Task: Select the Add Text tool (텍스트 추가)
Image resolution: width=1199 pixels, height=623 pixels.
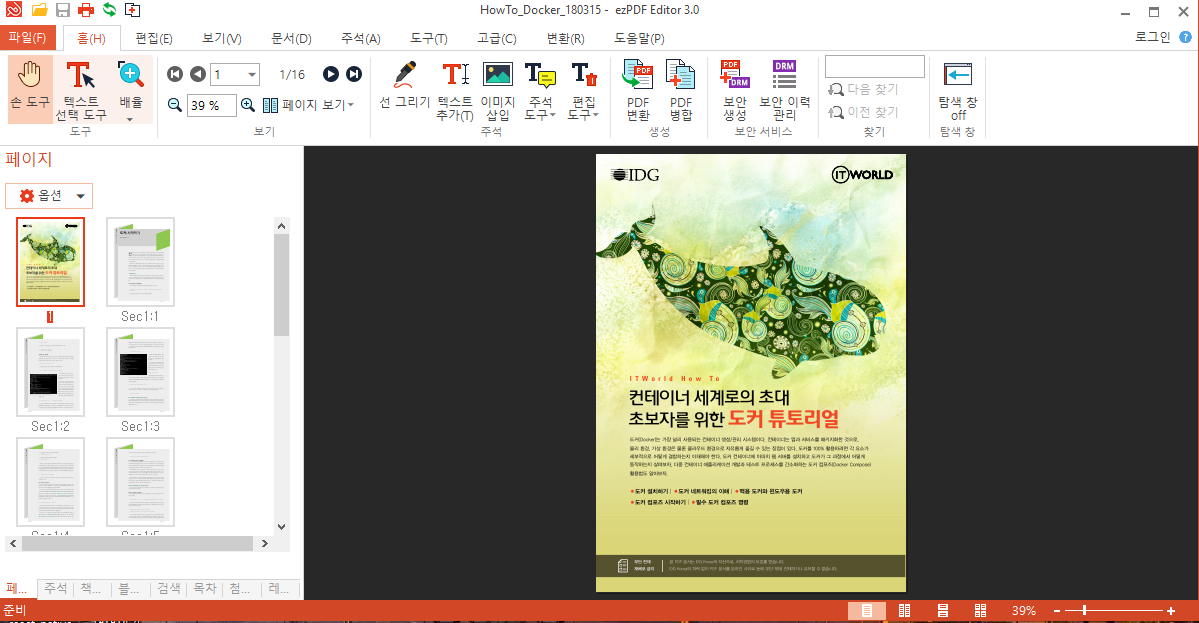Action: pos(455,90)
